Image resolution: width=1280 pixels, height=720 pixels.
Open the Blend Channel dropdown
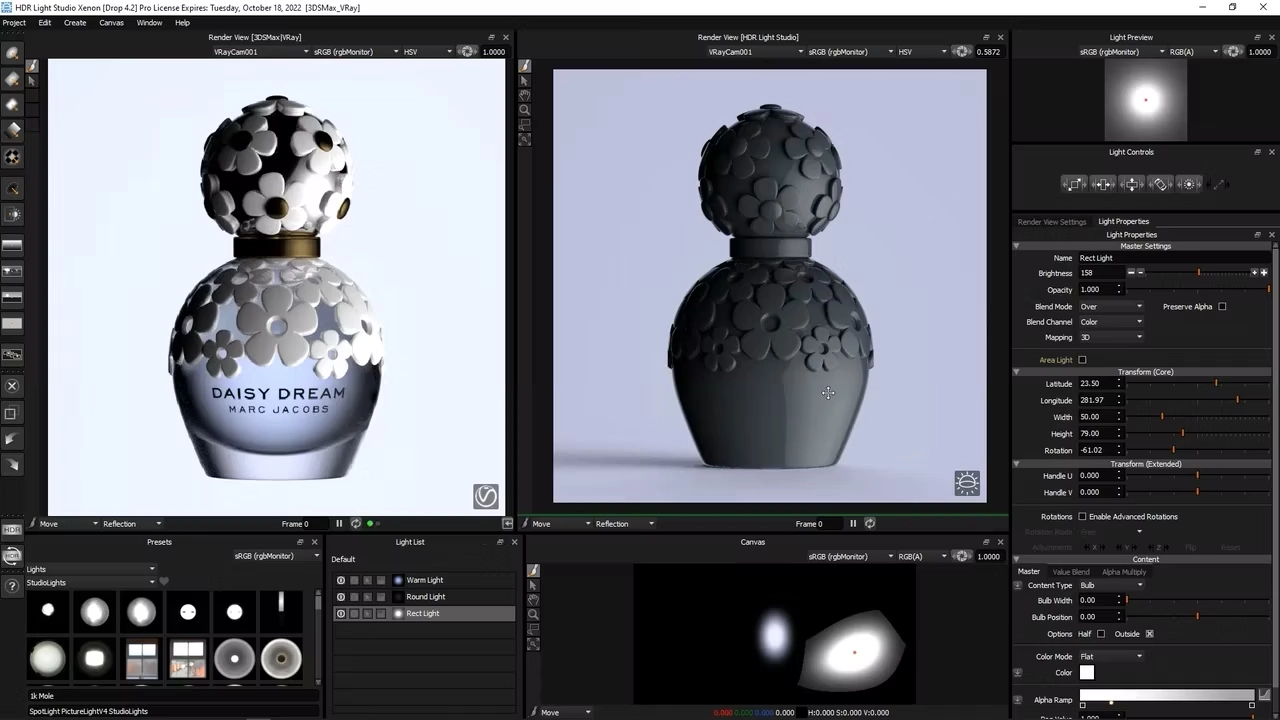(1111, 322)
